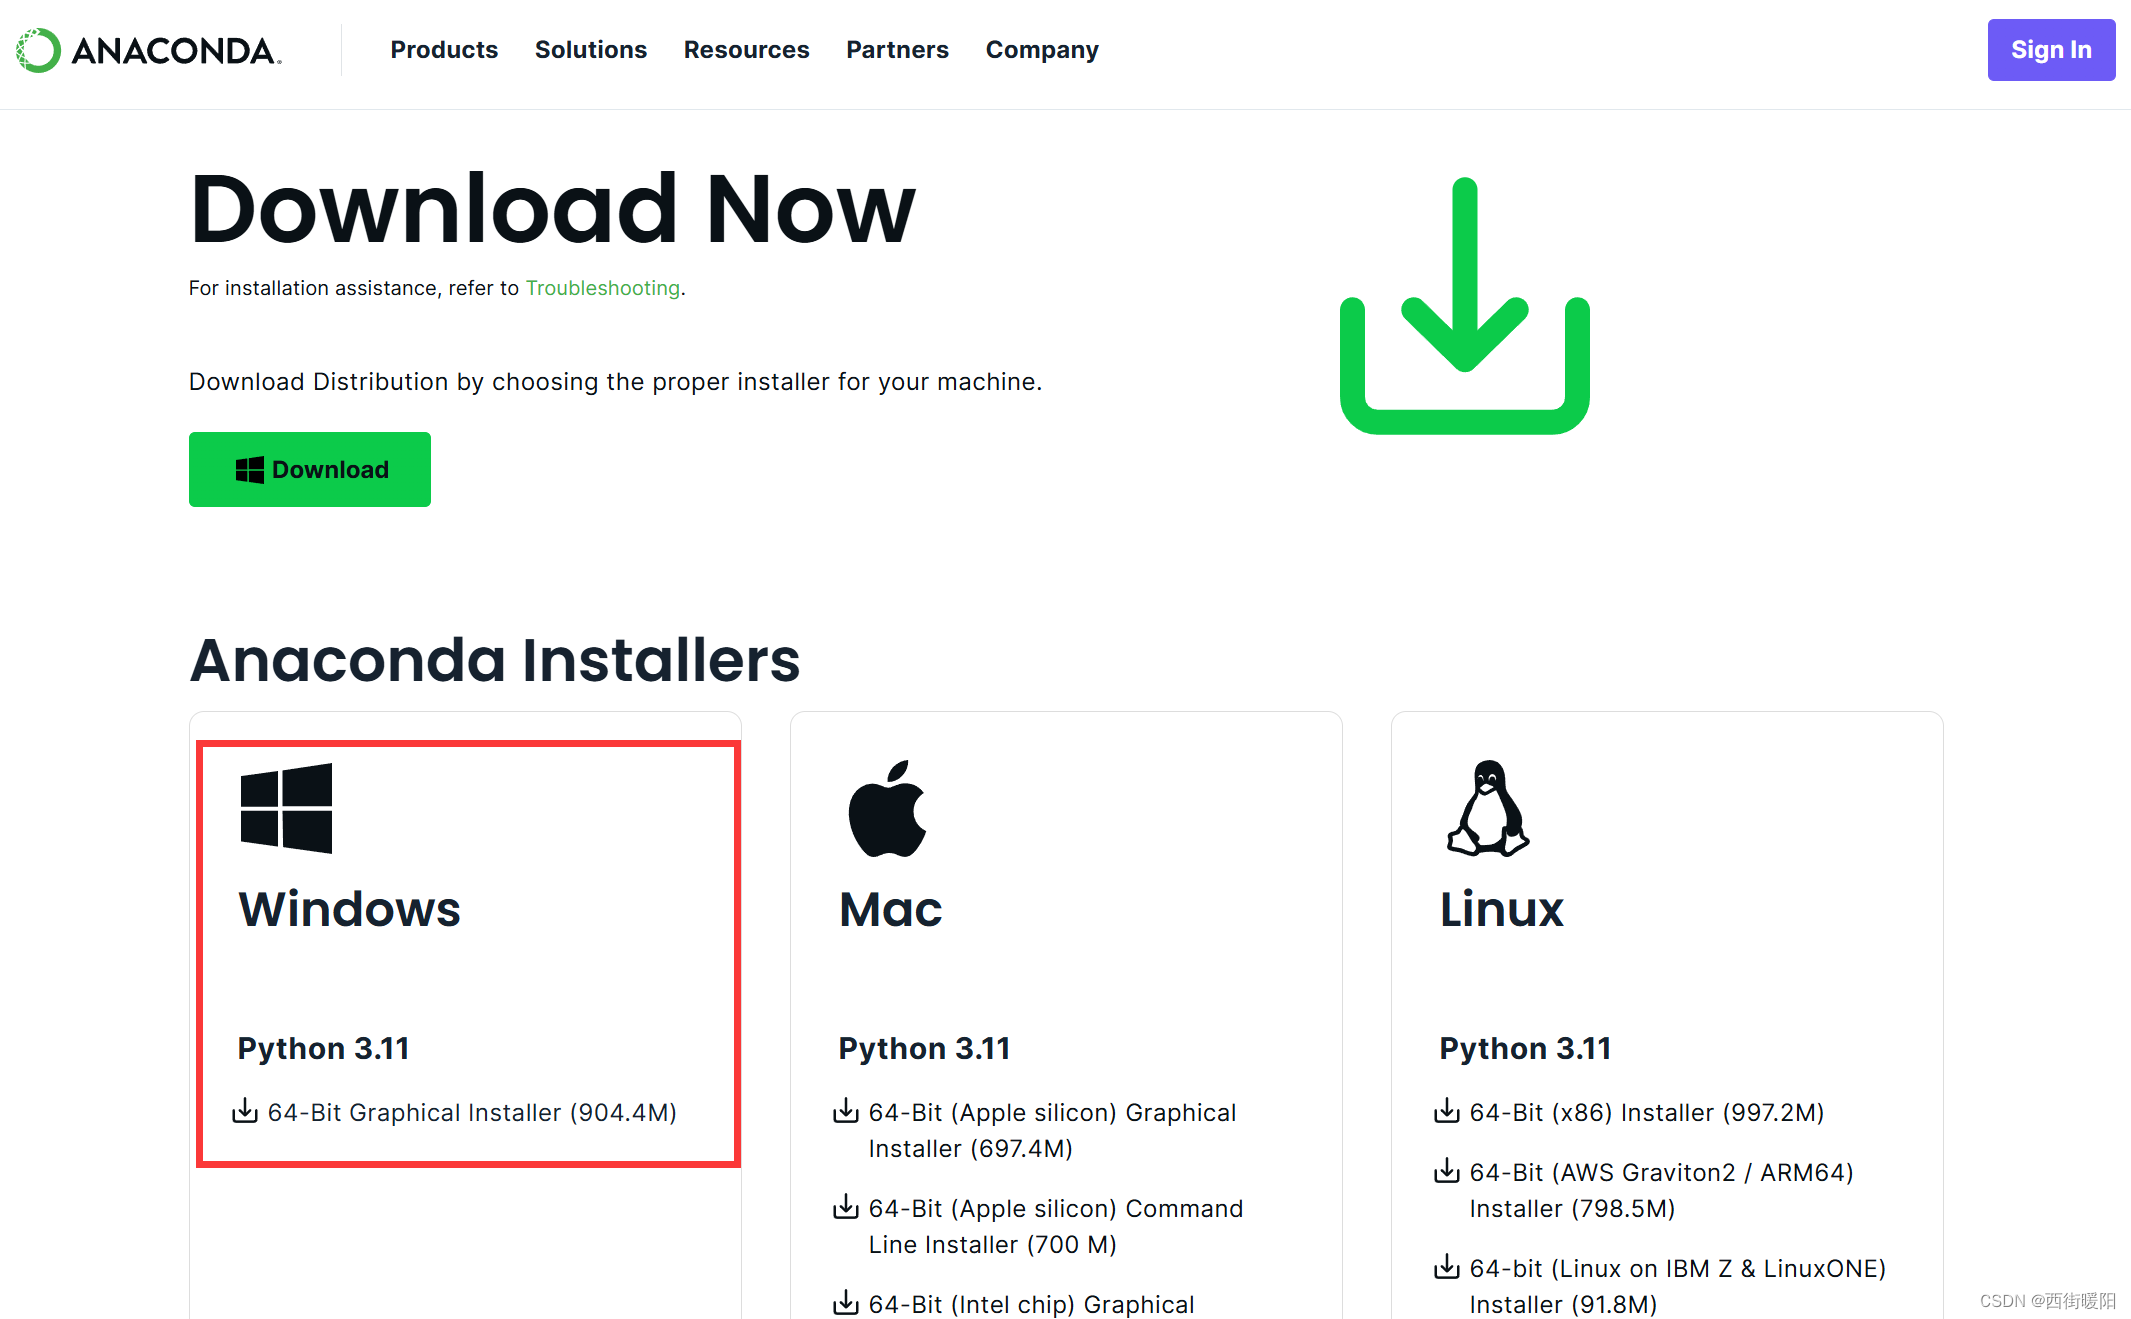Click download icon beside Apple silicon Command Line Installer
Viewport: 2131px width, 1319px height.
pos(846,1207)
